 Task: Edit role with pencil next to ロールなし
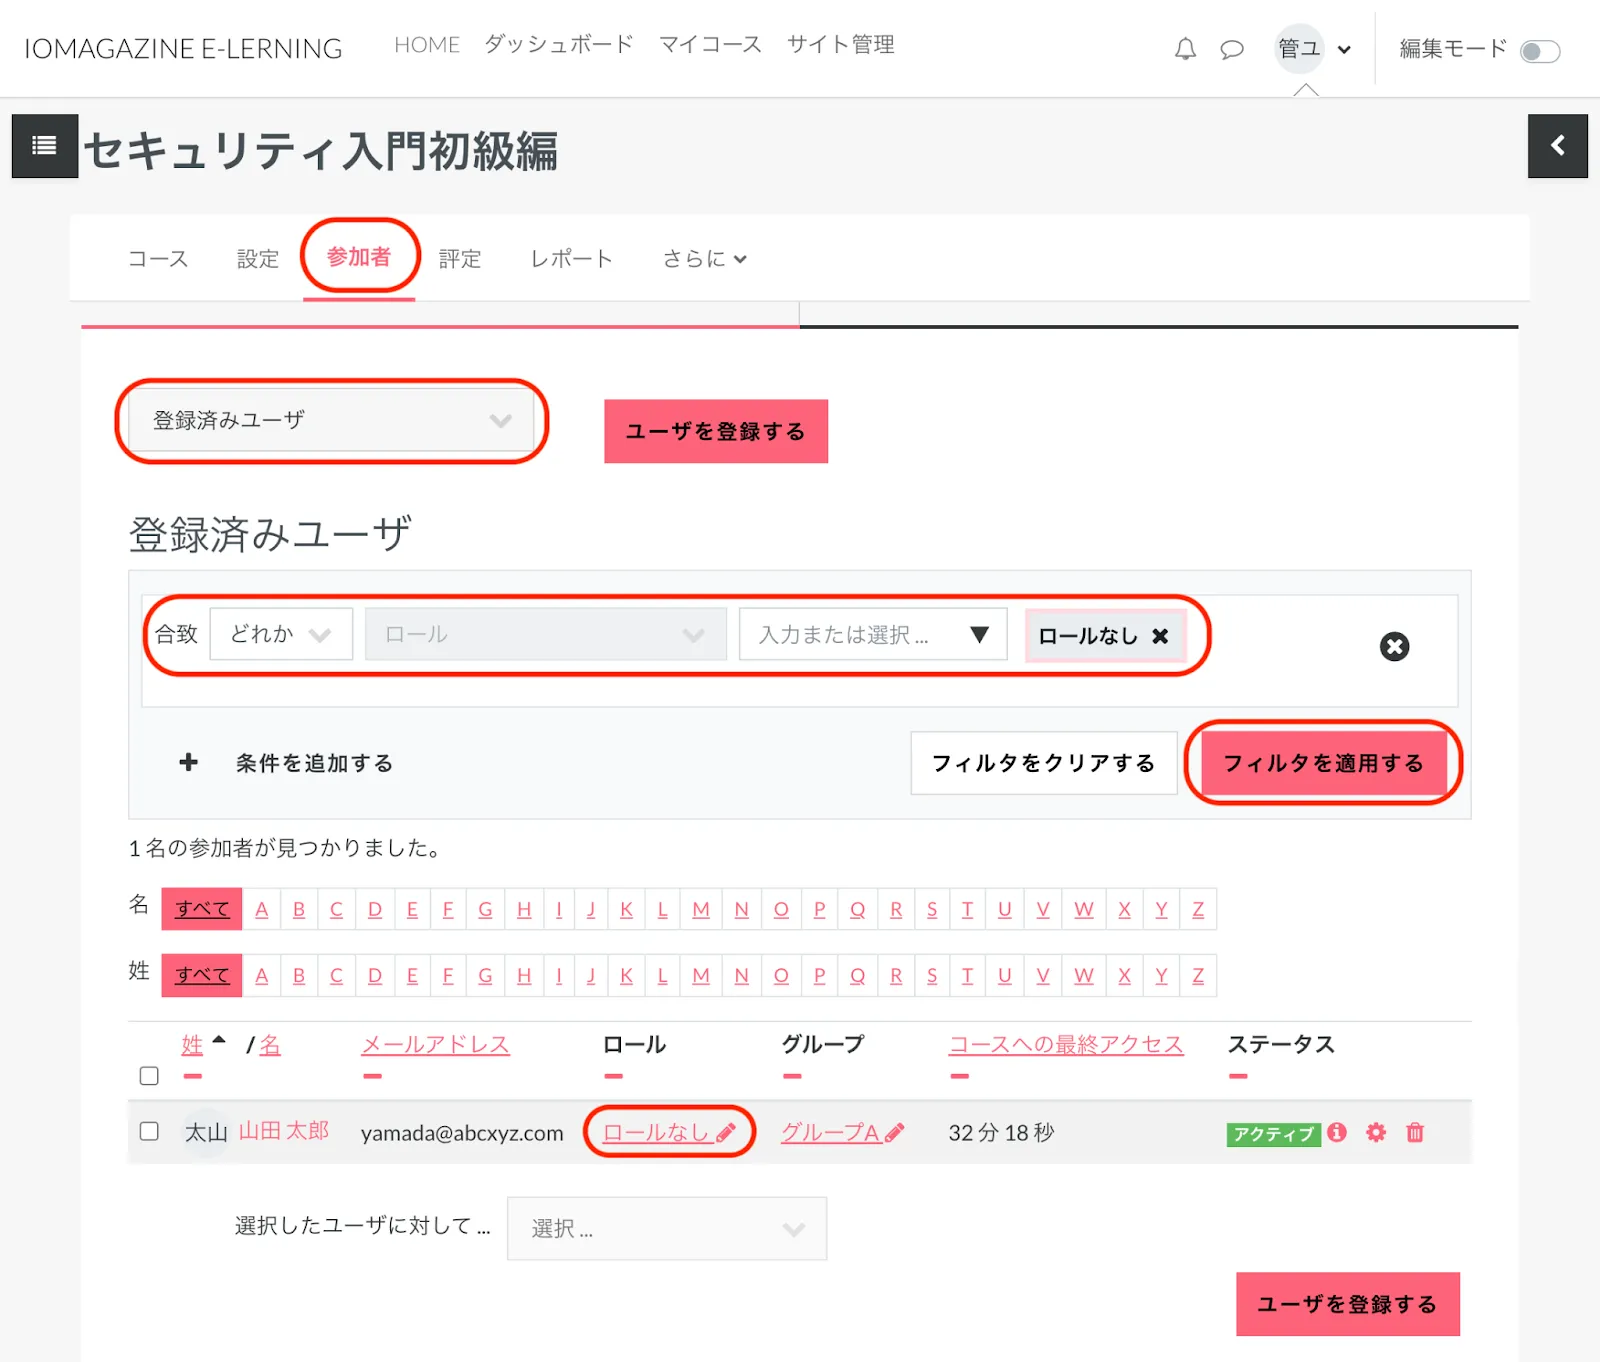point(726,1133)
